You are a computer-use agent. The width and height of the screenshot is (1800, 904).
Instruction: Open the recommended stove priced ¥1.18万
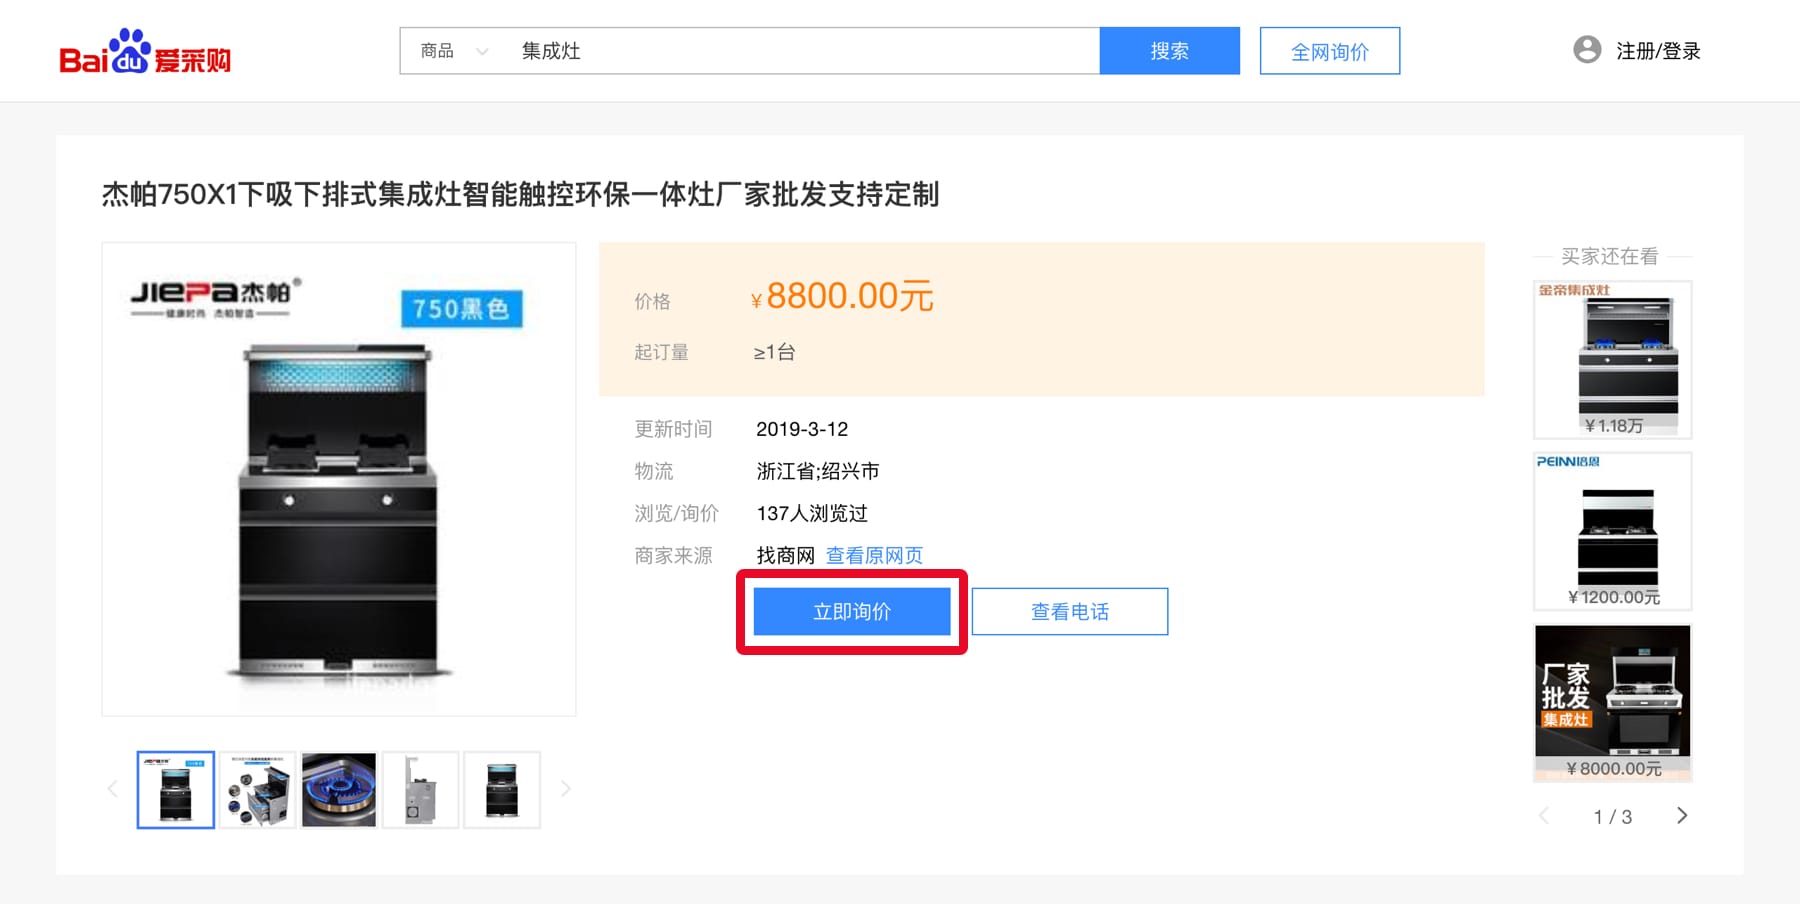coord(1612,360)
